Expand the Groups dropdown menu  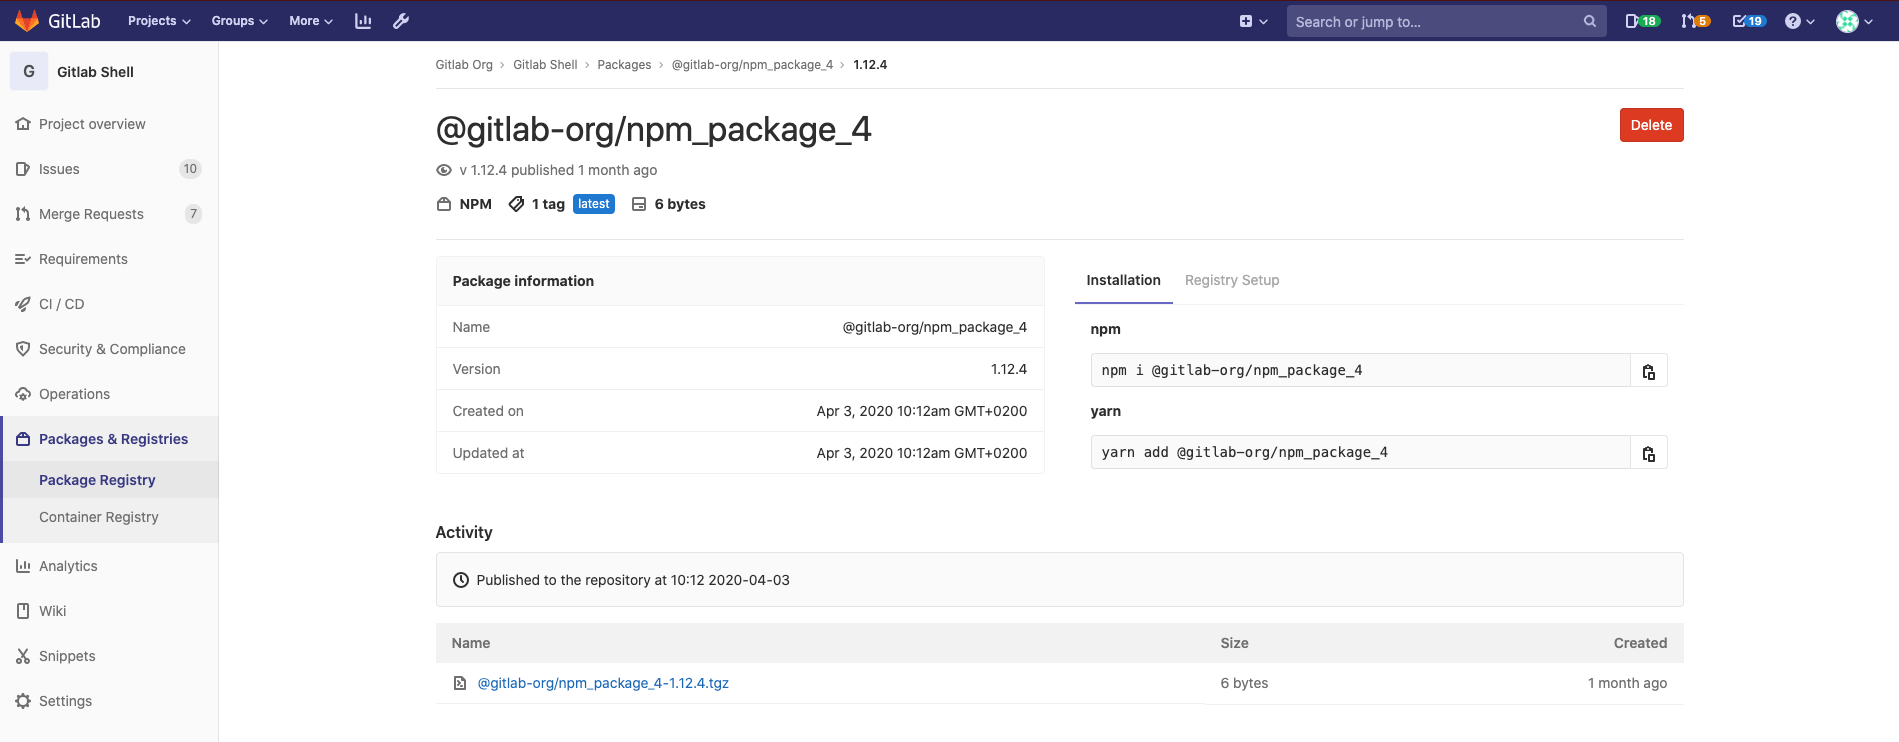[239, 21]
